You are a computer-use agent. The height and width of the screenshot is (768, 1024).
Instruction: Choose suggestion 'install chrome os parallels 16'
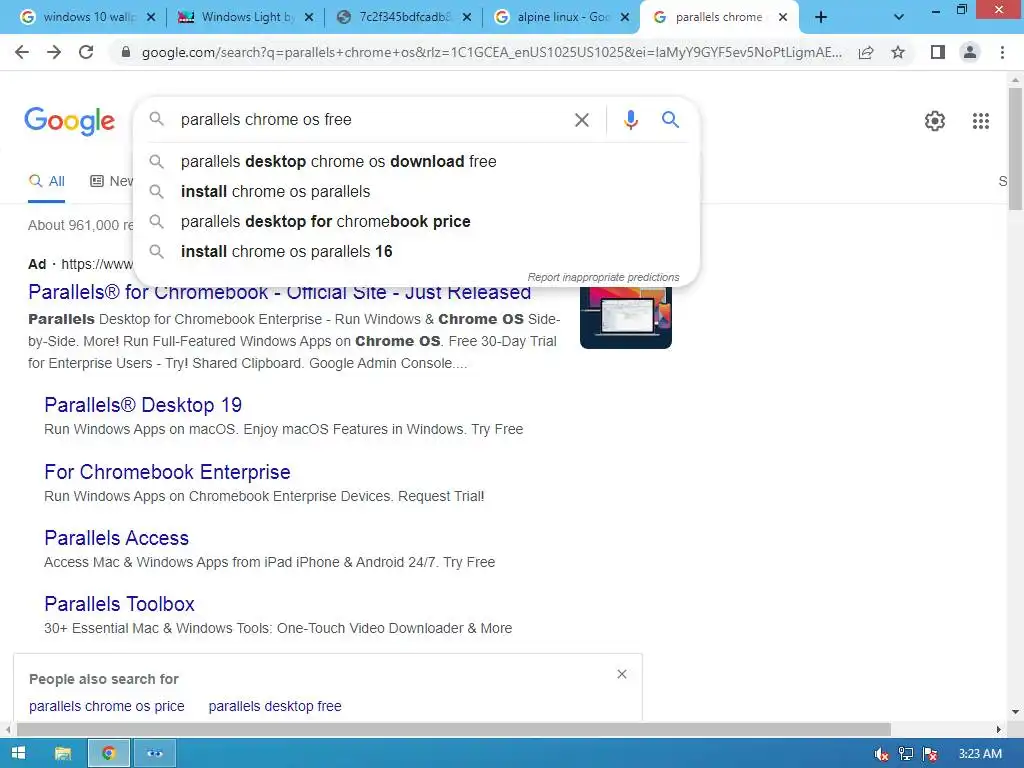click(416, 251)
